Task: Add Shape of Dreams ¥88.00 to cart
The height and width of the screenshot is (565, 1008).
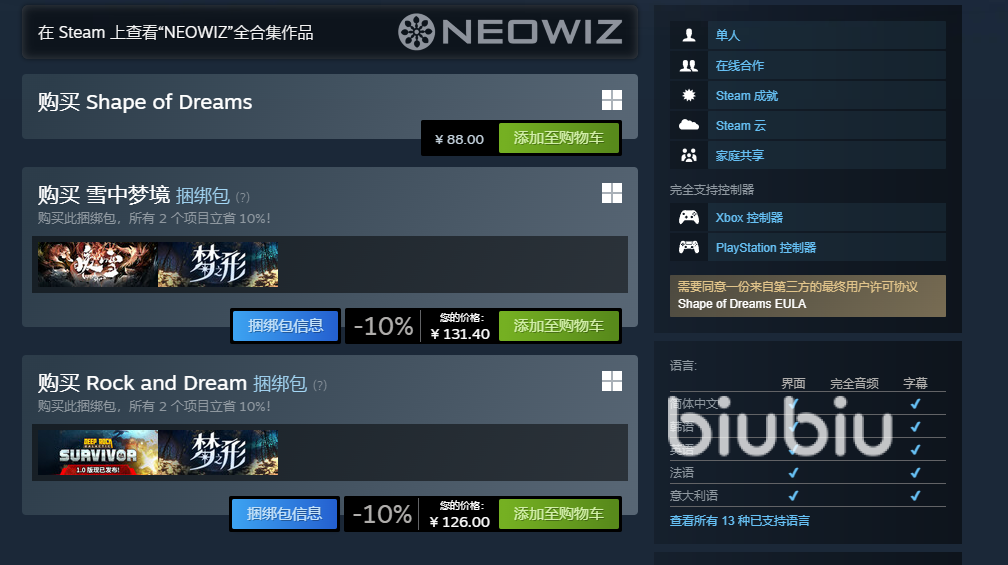Action: coord(559,138)
